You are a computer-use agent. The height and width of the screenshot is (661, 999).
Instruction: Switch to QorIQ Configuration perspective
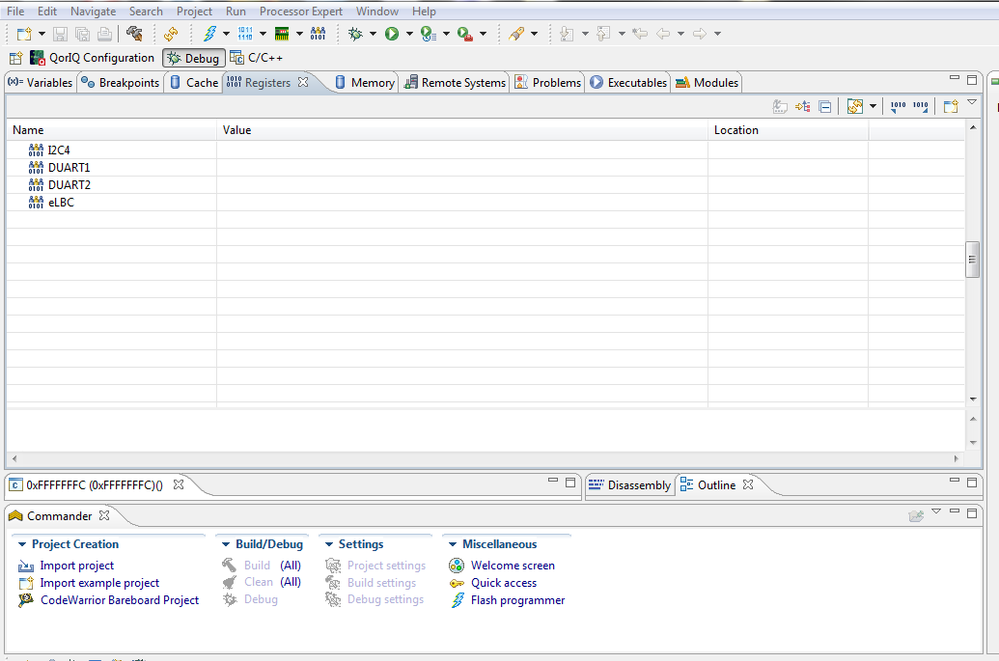pos(92,58)
